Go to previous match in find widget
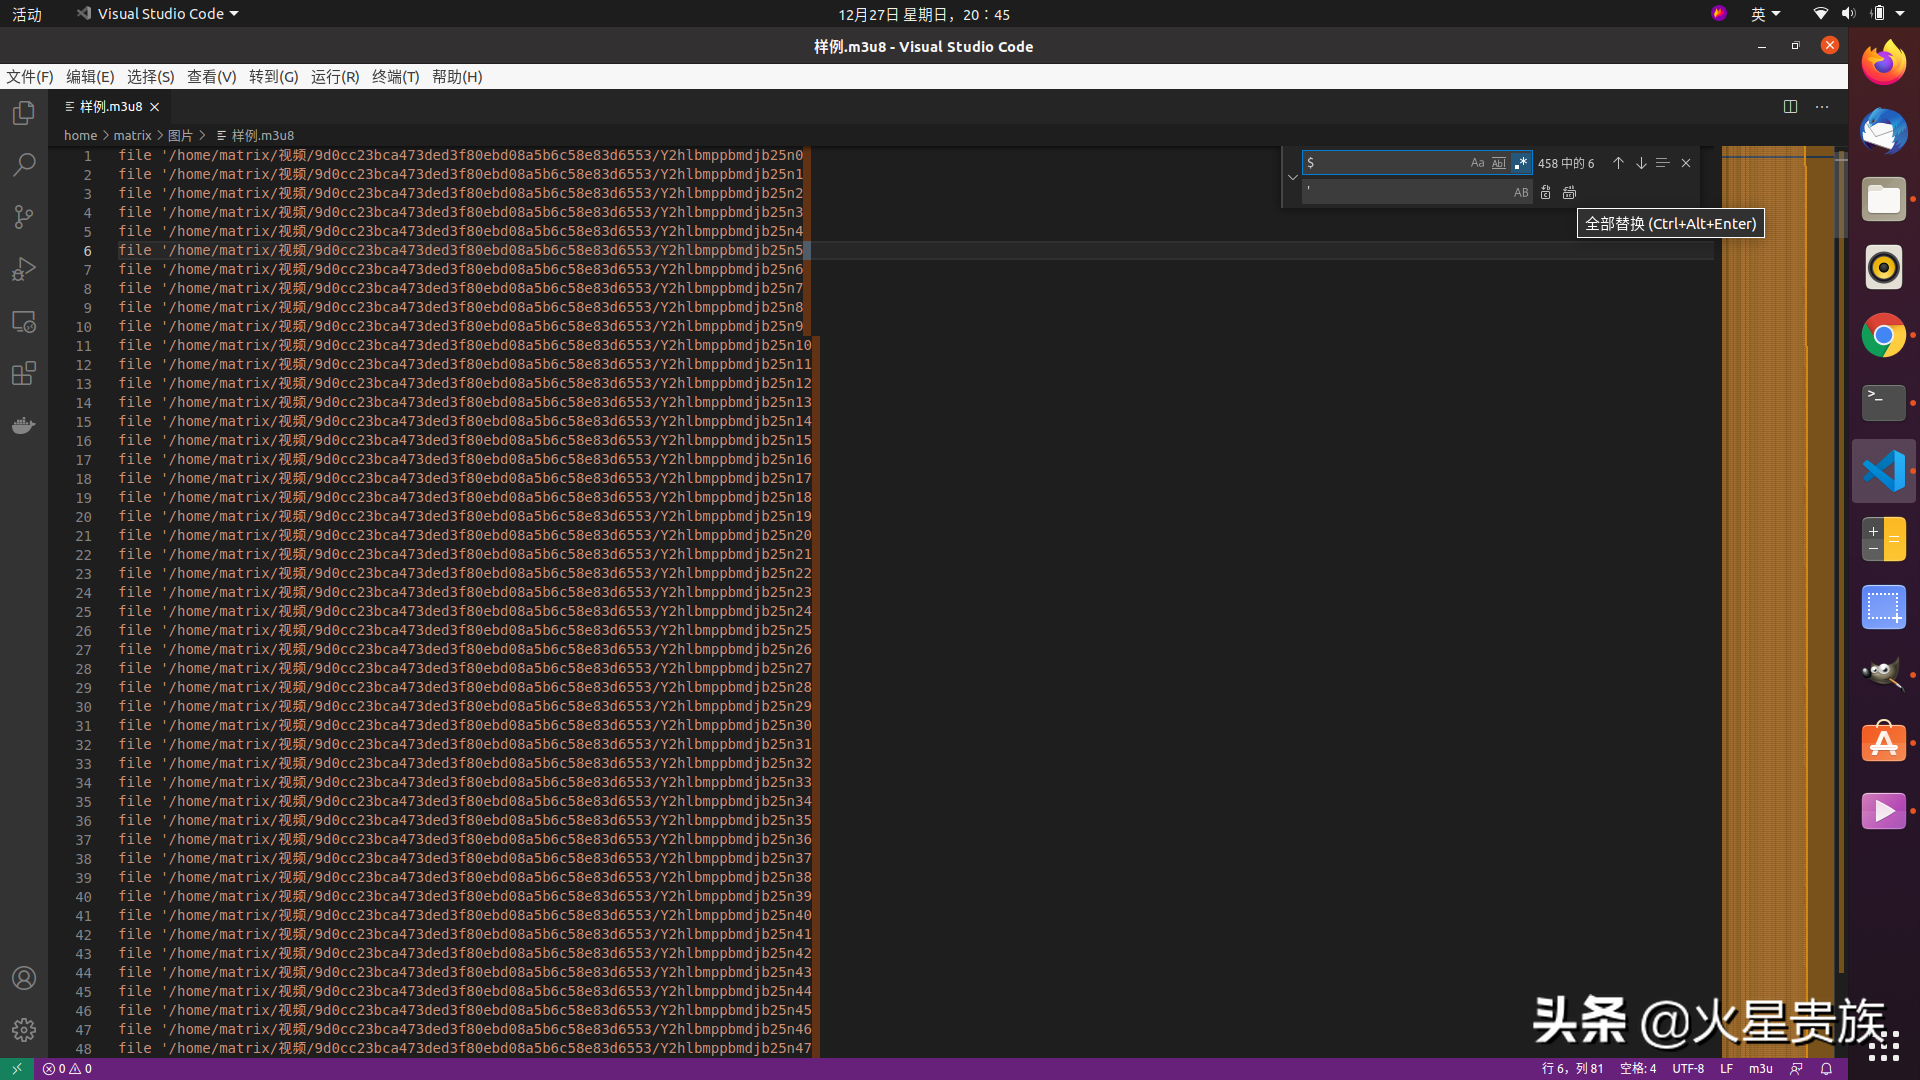 pos(1618,163)
